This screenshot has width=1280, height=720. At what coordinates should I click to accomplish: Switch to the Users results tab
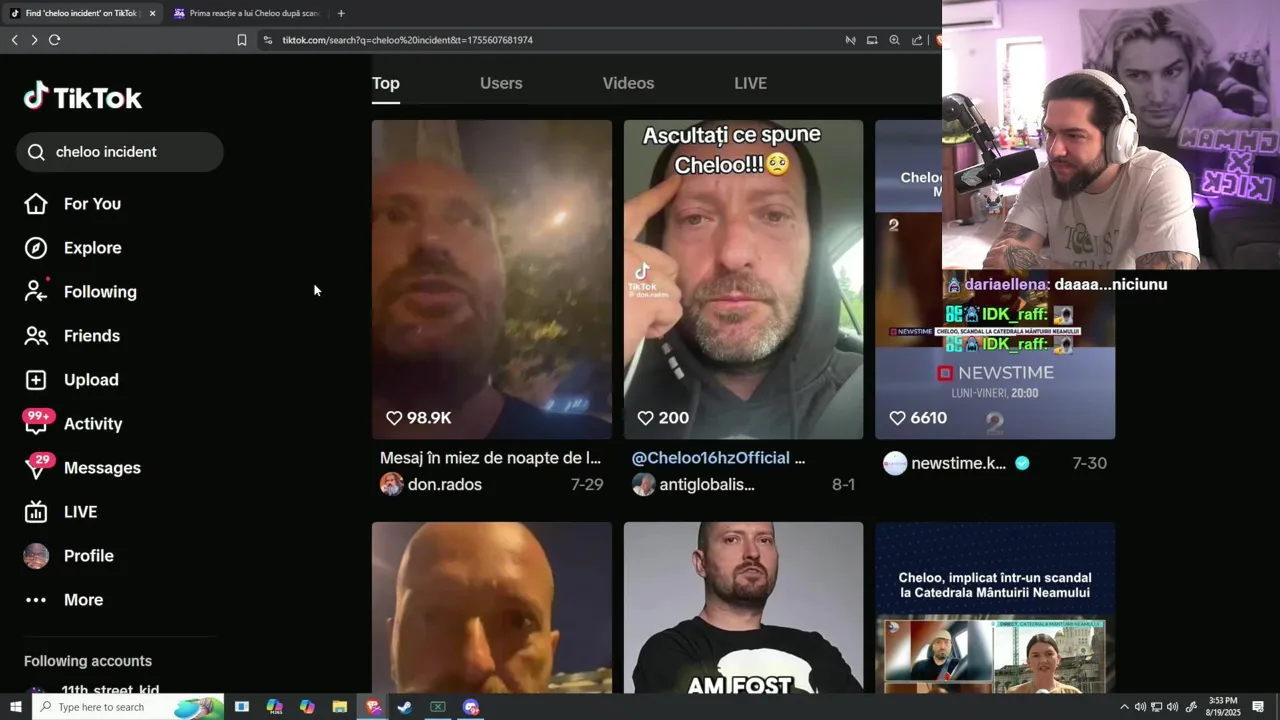[x=501, y=83]
